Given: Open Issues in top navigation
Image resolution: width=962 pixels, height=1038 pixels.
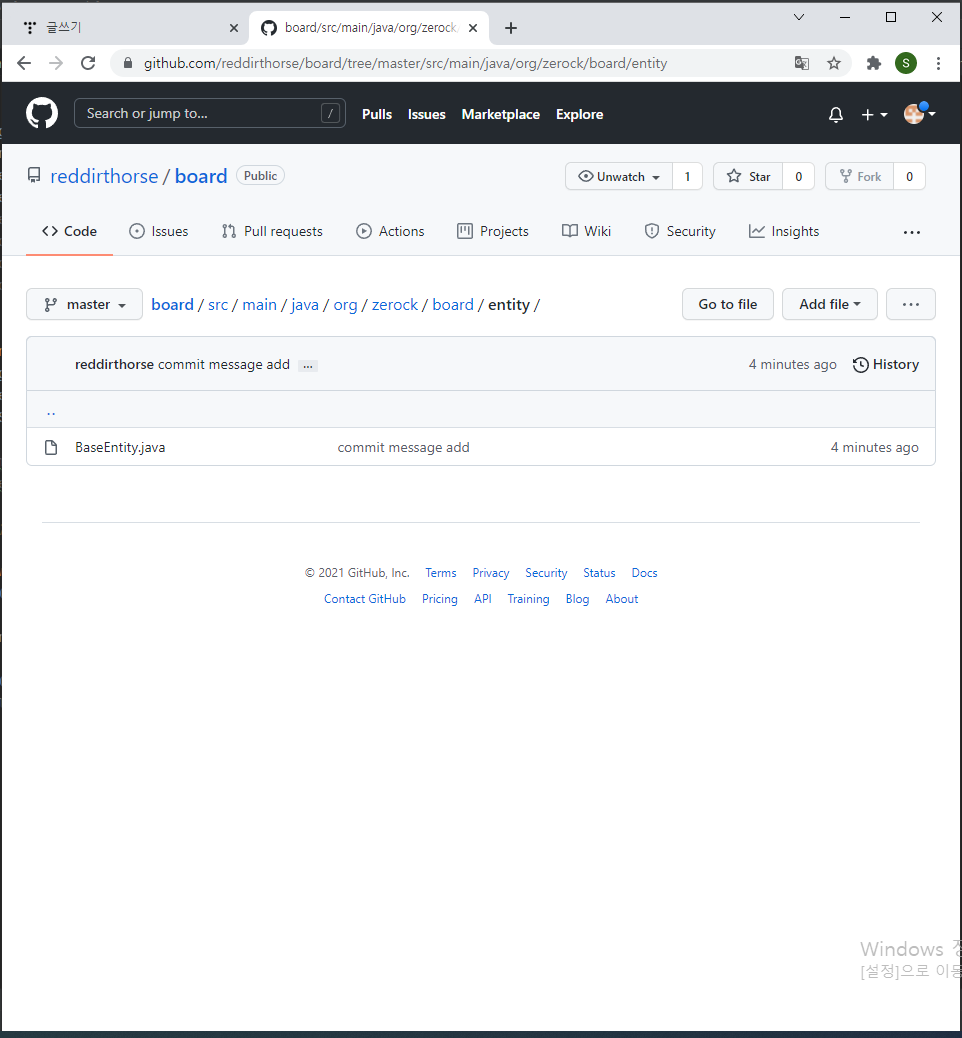Looking at the screenshot, I should point(426,114).
